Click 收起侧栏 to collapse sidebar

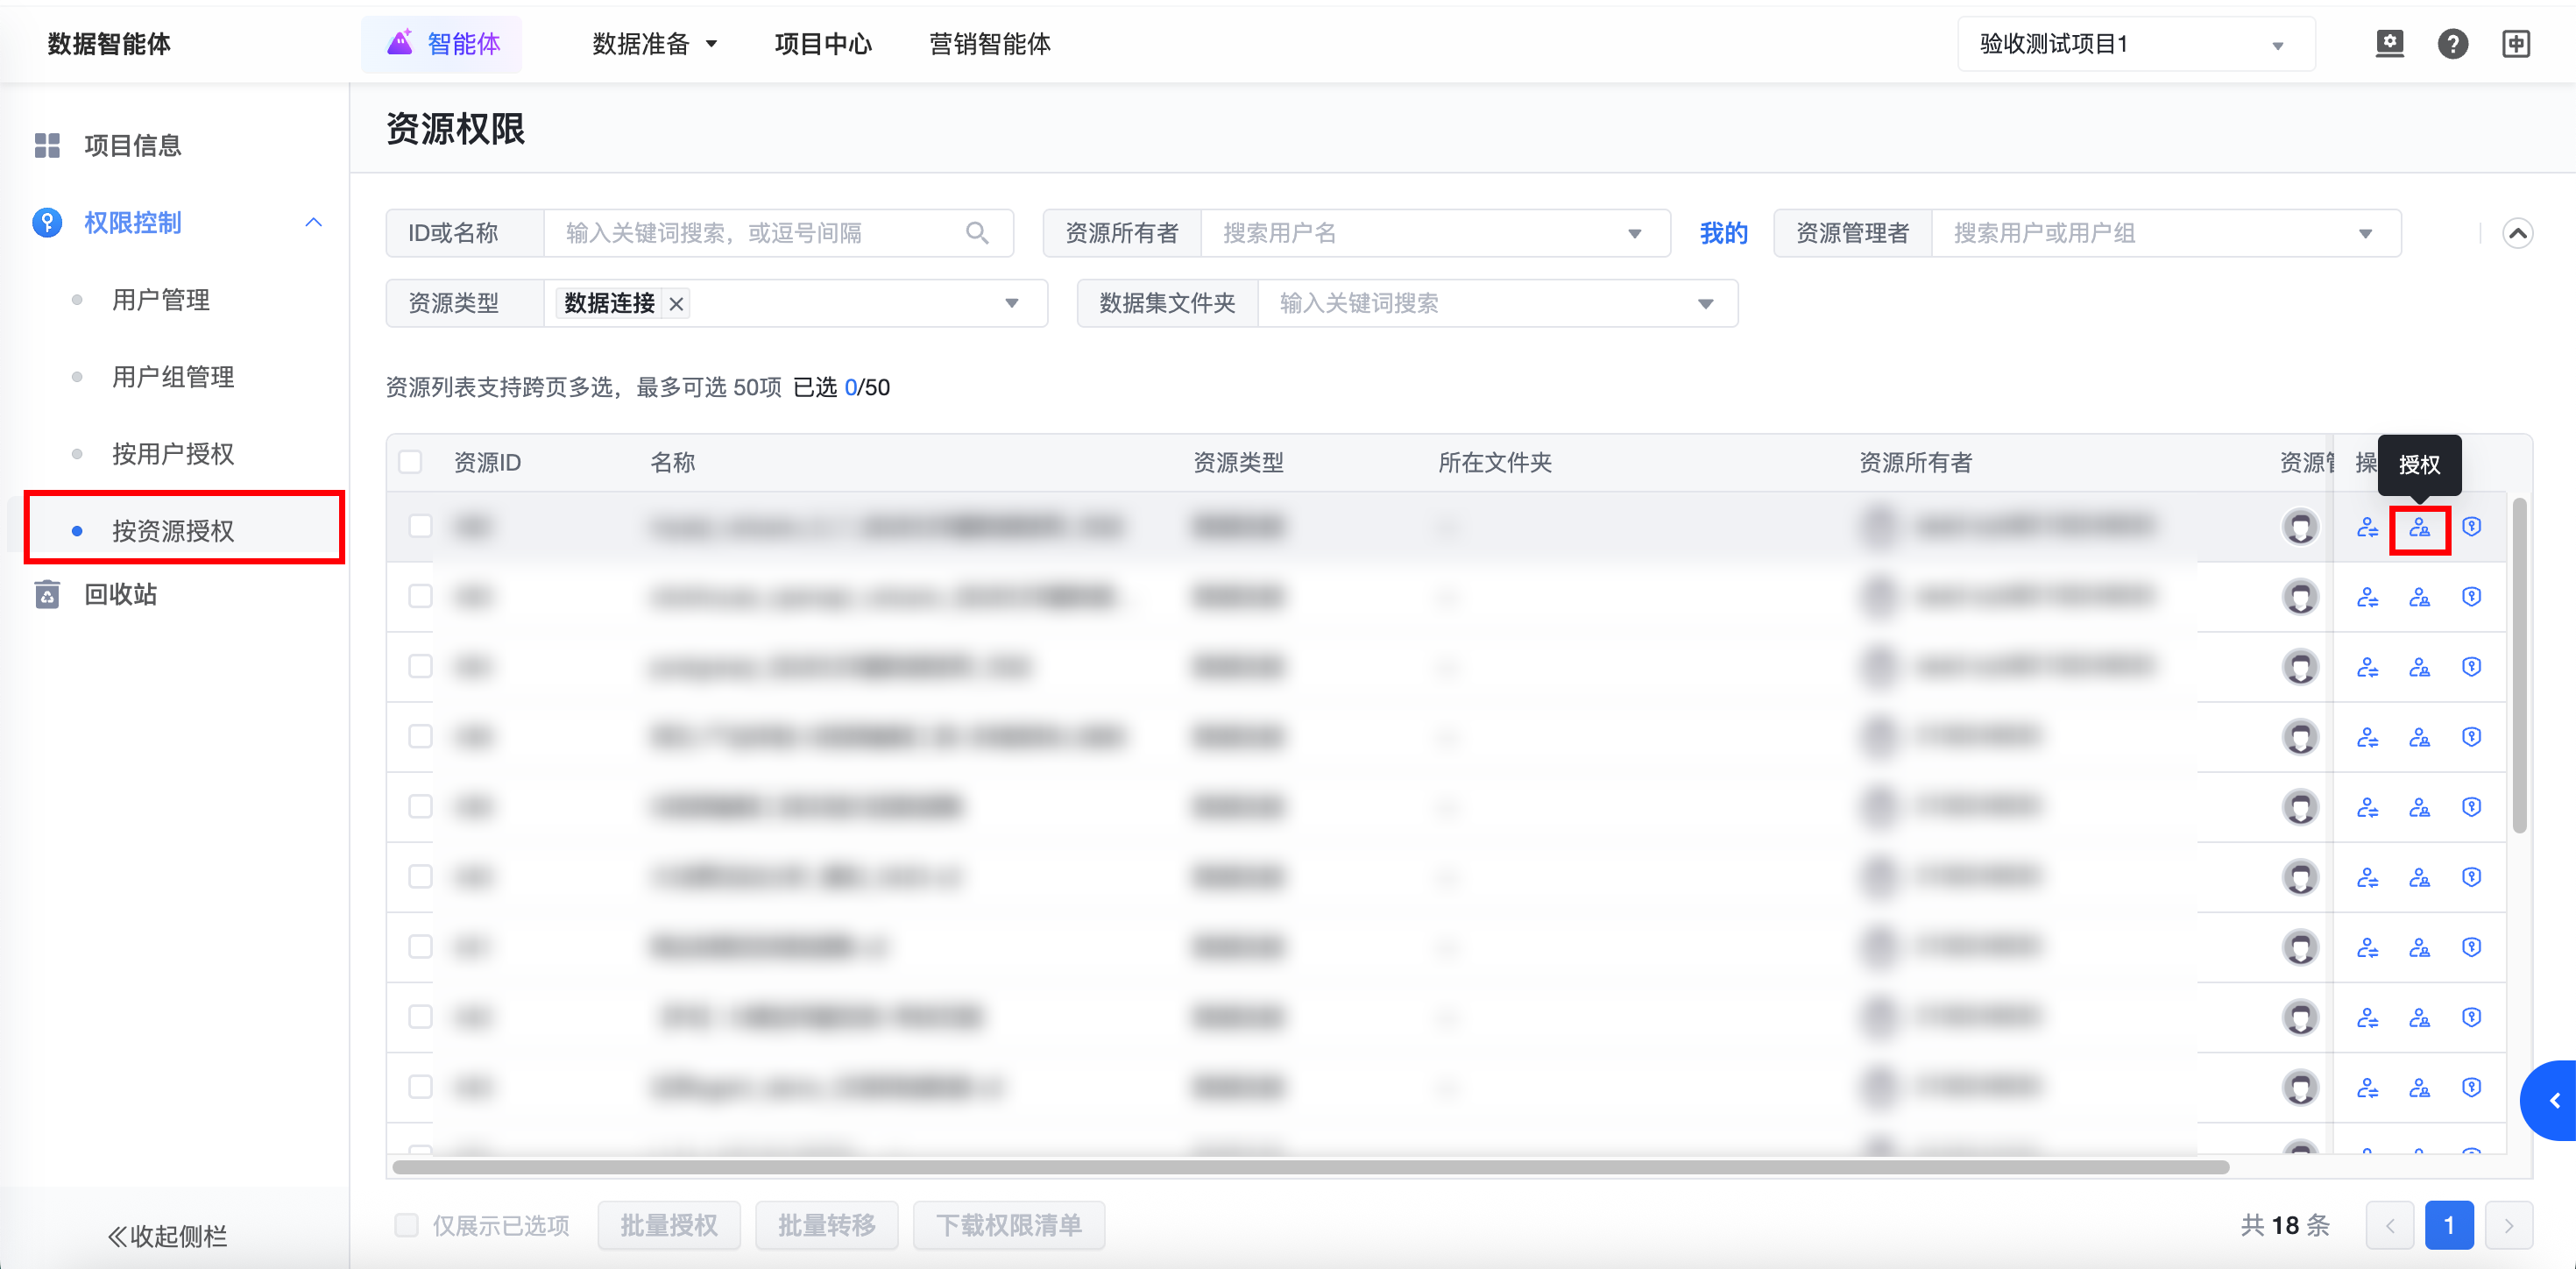click(x=168, y=1236)
